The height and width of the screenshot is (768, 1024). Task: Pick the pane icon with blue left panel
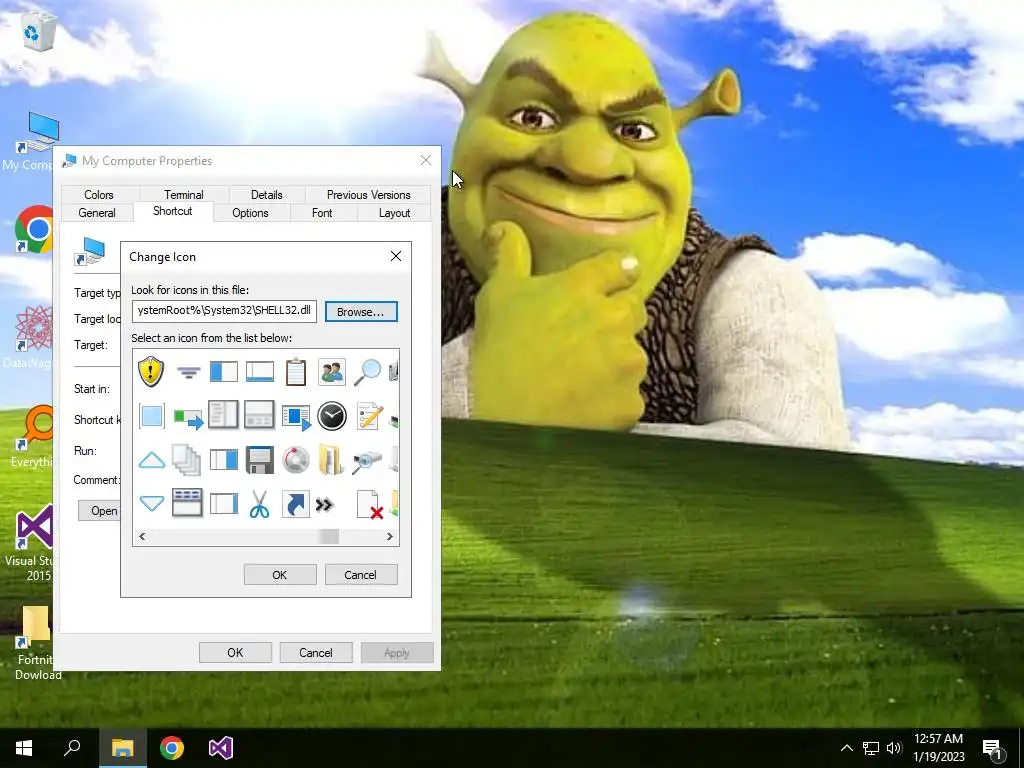pyautogui.click(x=223, y=372)
